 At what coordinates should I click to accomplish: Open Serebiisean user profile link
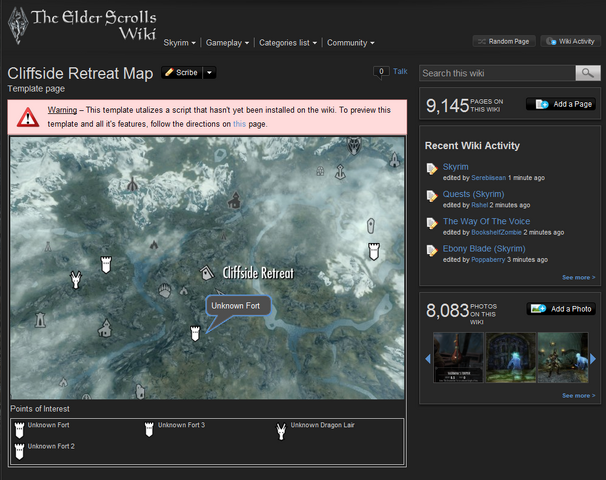(x=489, y=178)
